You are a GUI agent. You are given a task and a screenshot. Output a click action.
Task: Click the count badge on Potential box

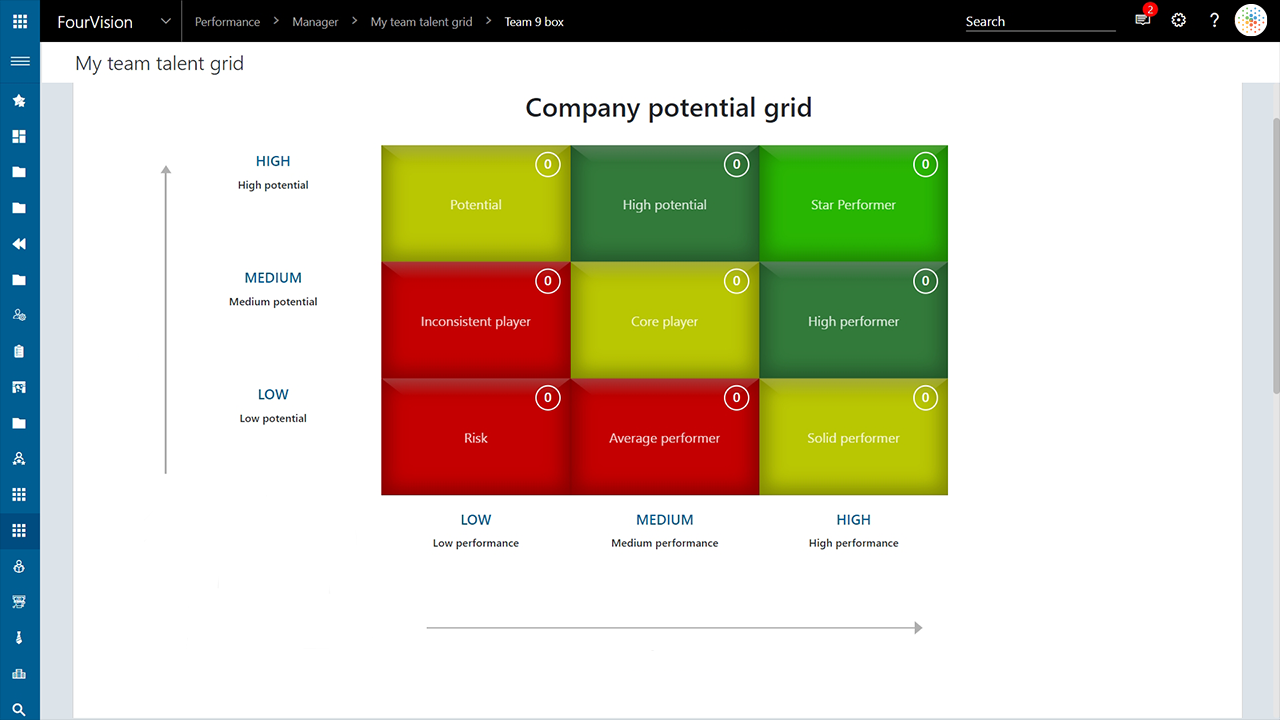click(547, 164)
